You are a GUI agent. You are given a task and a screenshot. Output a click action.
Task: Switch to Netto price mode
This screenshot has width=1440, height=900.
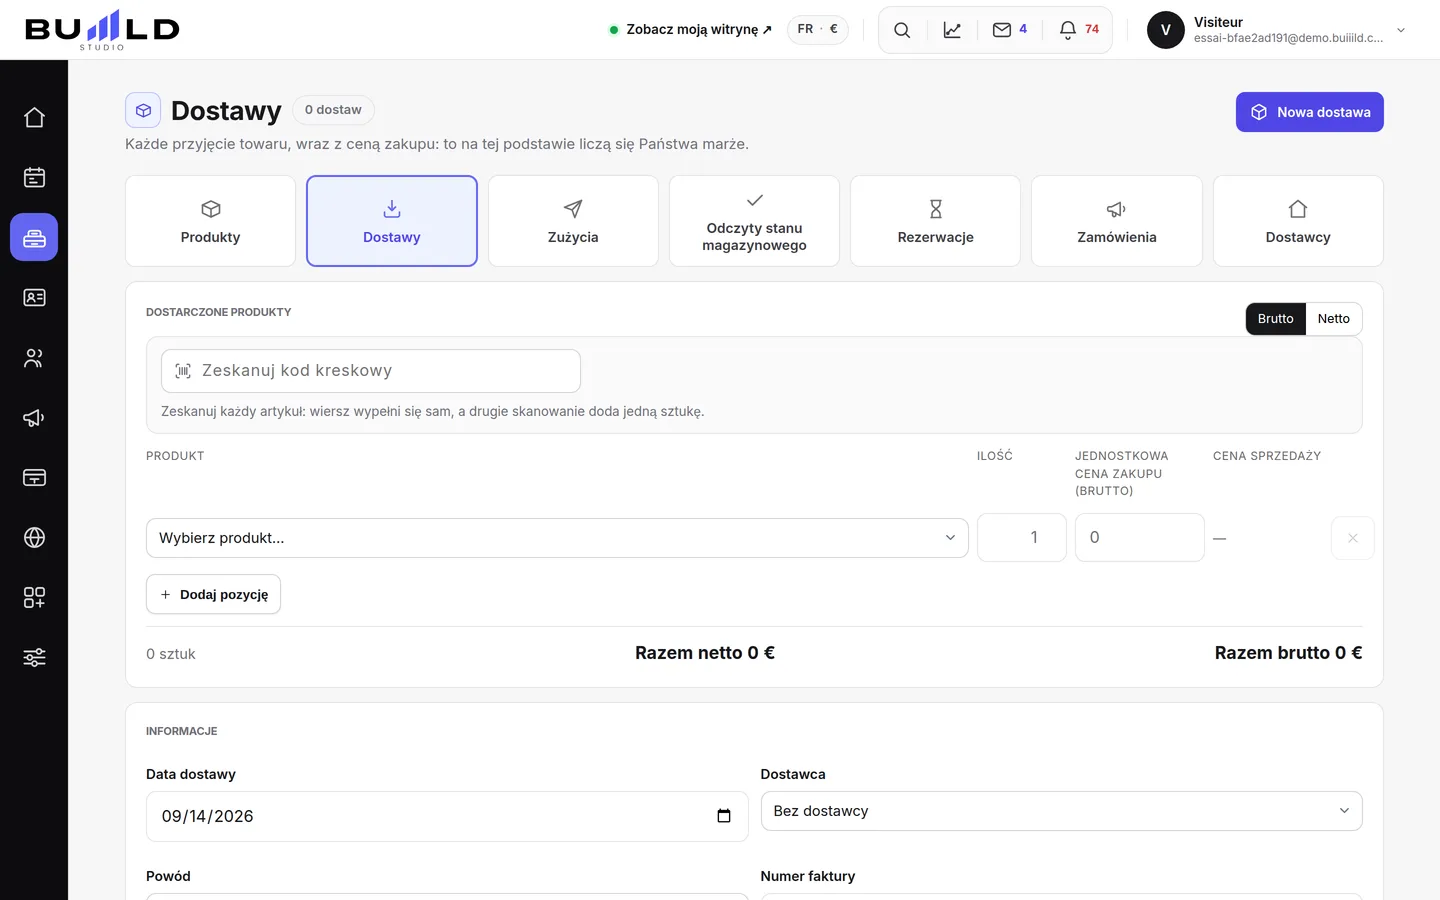(1334, 319)
